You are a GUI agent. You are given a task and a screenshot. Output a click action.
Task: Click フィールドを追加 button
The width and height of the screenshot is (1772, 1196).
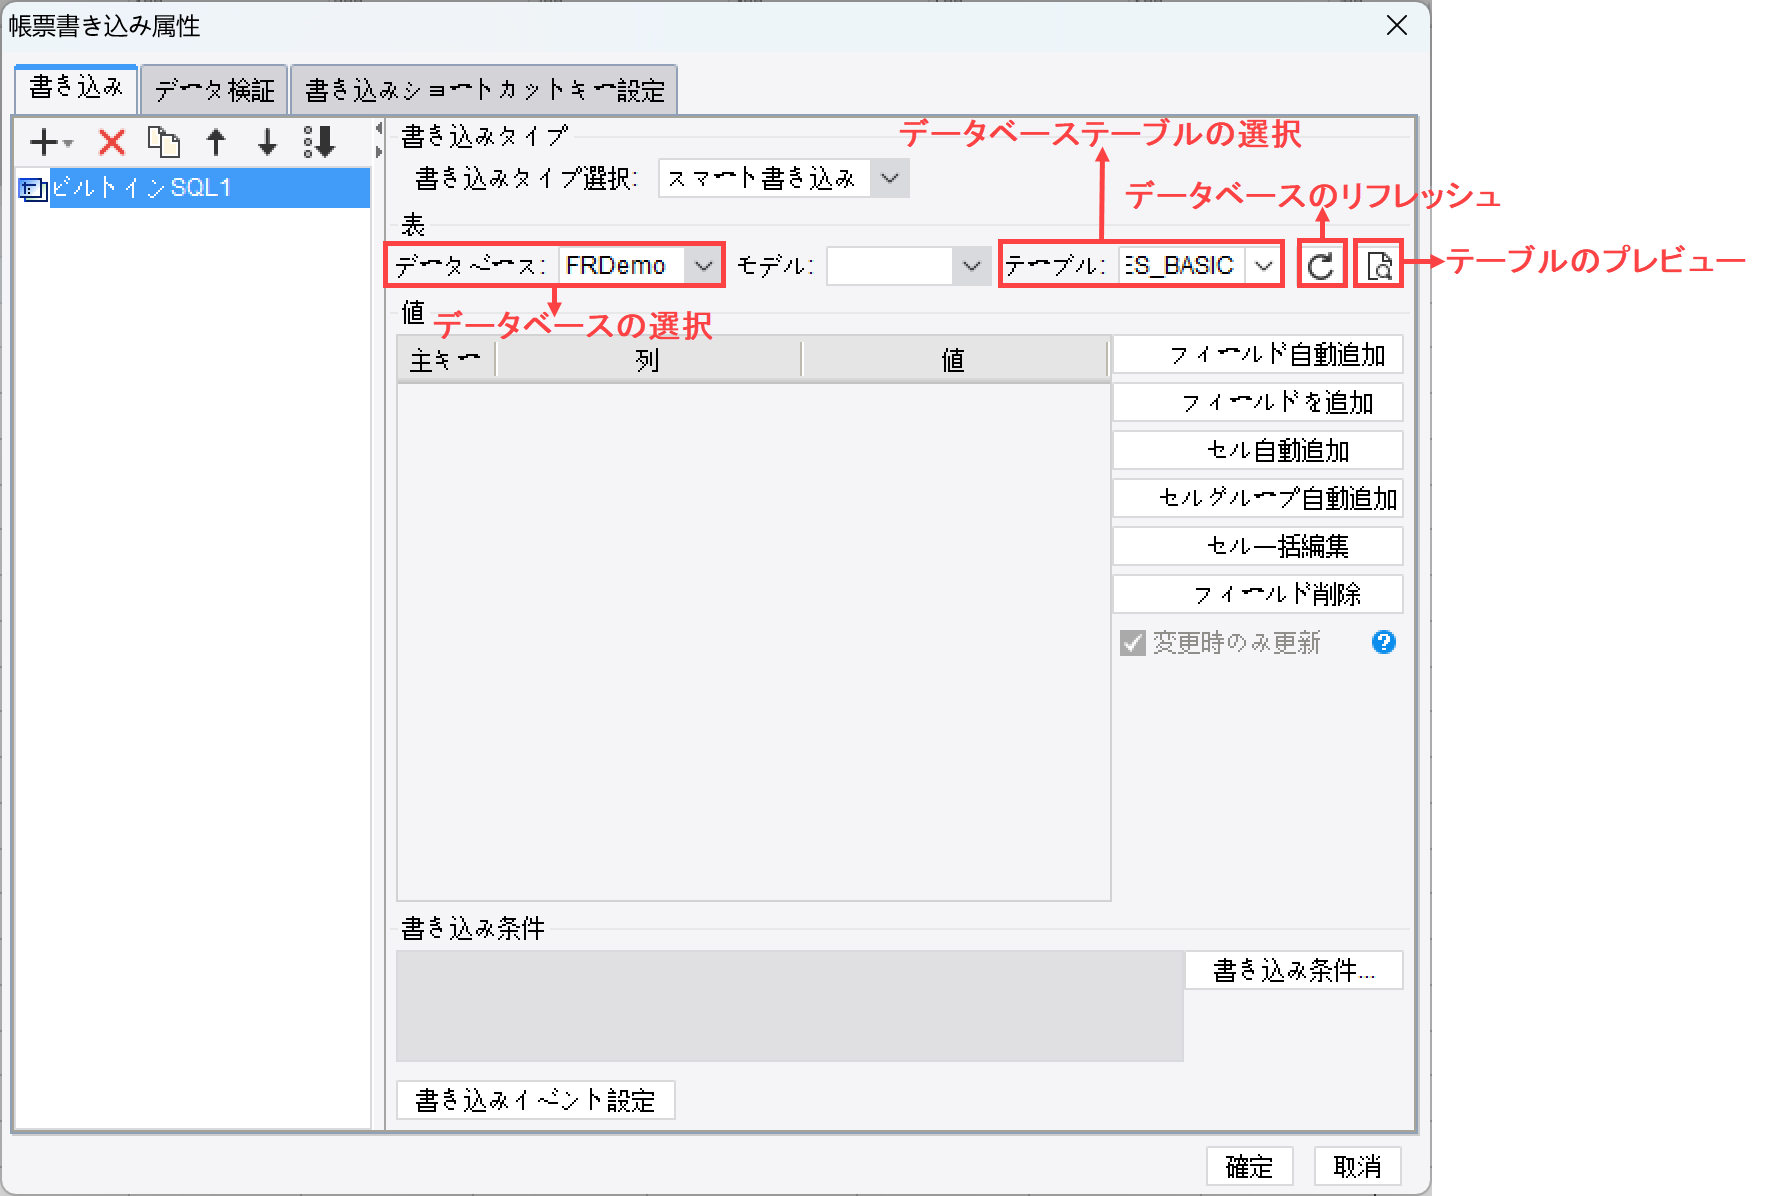pyautogui.click(x=1258, y=402)
